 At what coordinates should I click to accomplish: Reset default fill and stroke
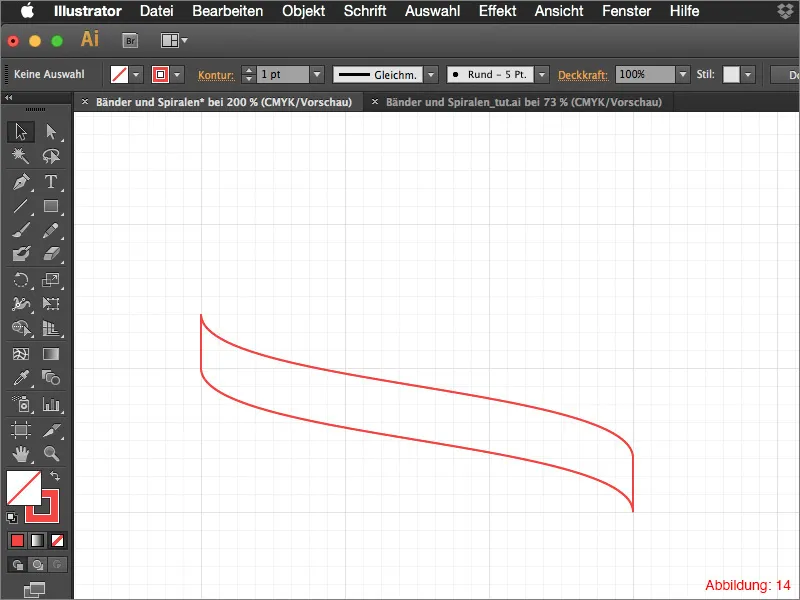coord(12,518)
